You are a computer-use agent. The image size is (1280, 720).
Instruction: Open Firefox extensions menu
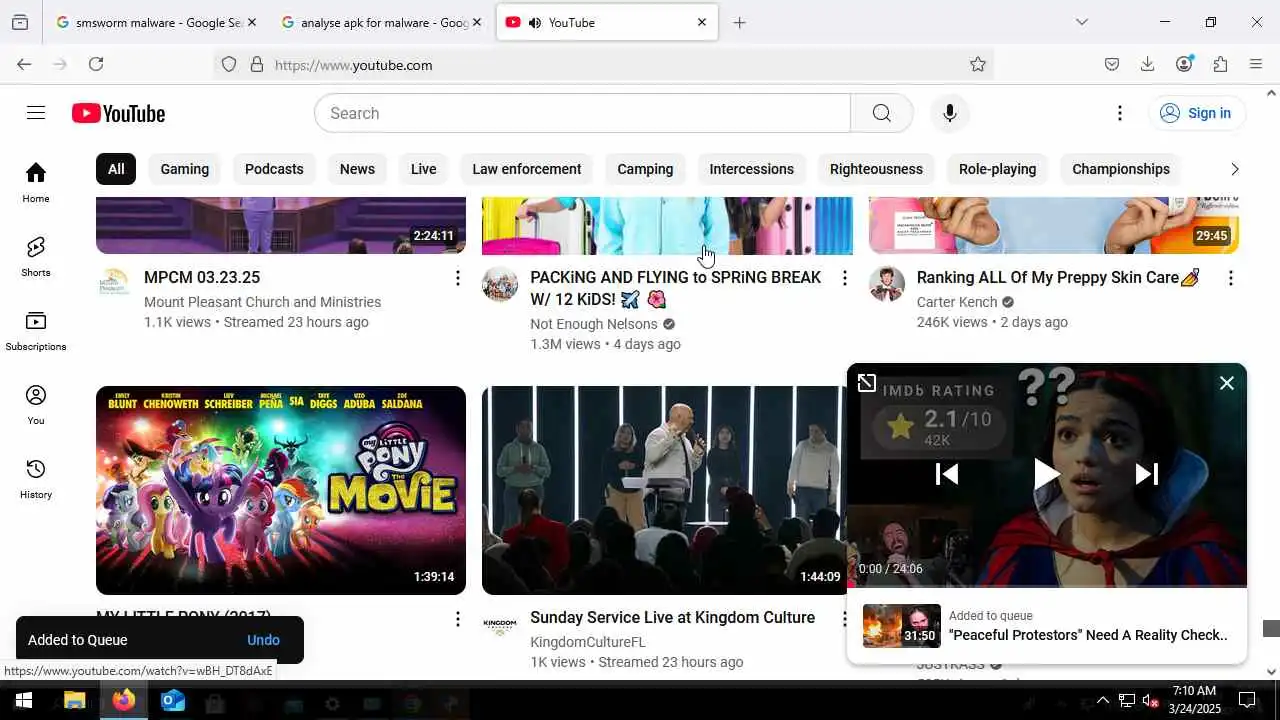(x=1220, y=64)
